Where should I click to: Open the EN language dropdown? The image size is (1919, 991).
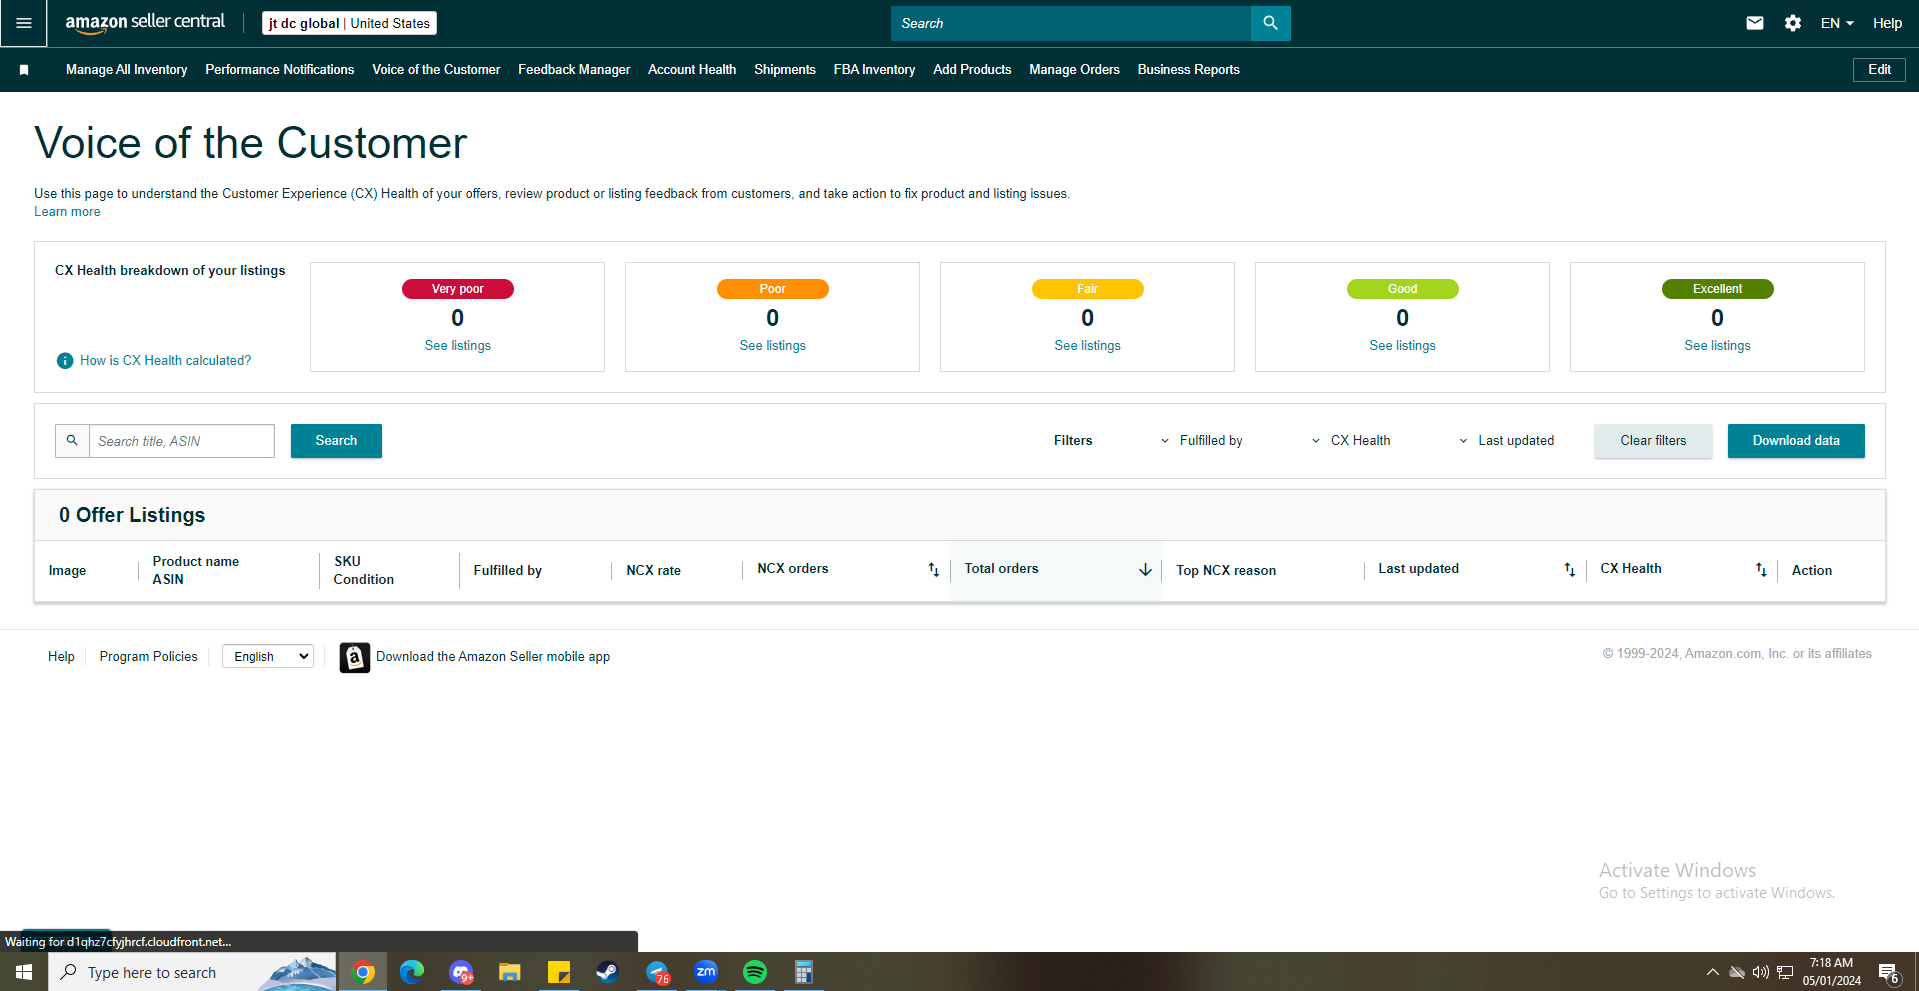[x=1837, y=23]
